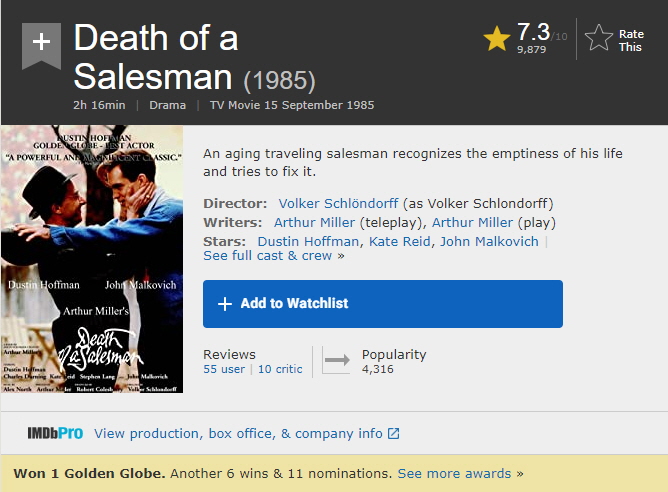This screenshot has width=668, height=492.
Task: Open Kate Reid's profile link
Action: 400,241
